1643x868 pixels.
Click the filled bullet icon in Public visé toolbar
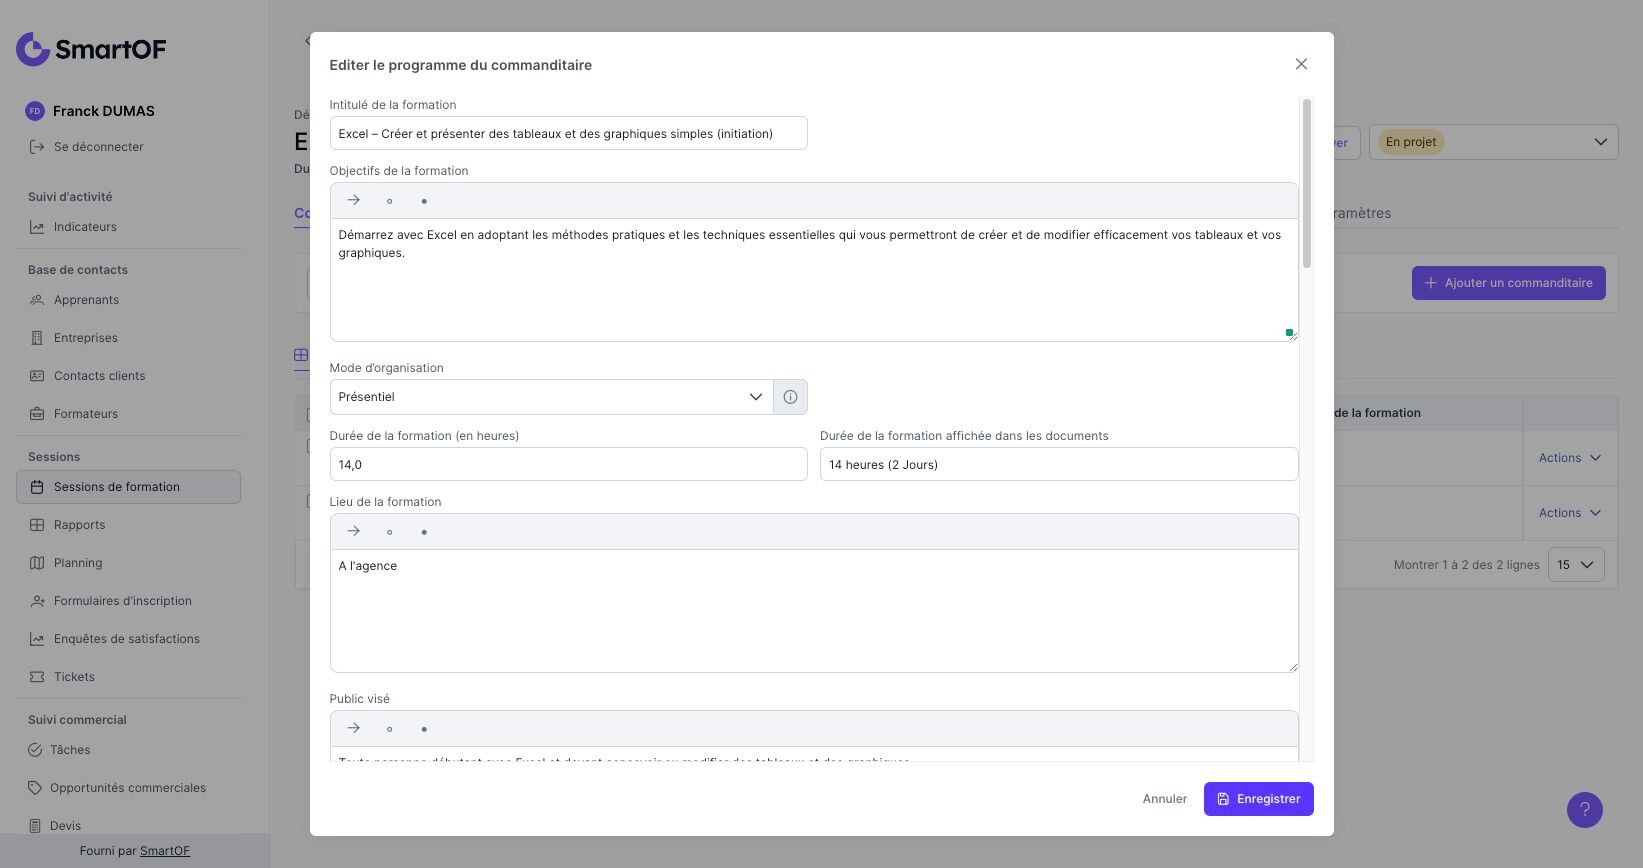pos(424,729)
